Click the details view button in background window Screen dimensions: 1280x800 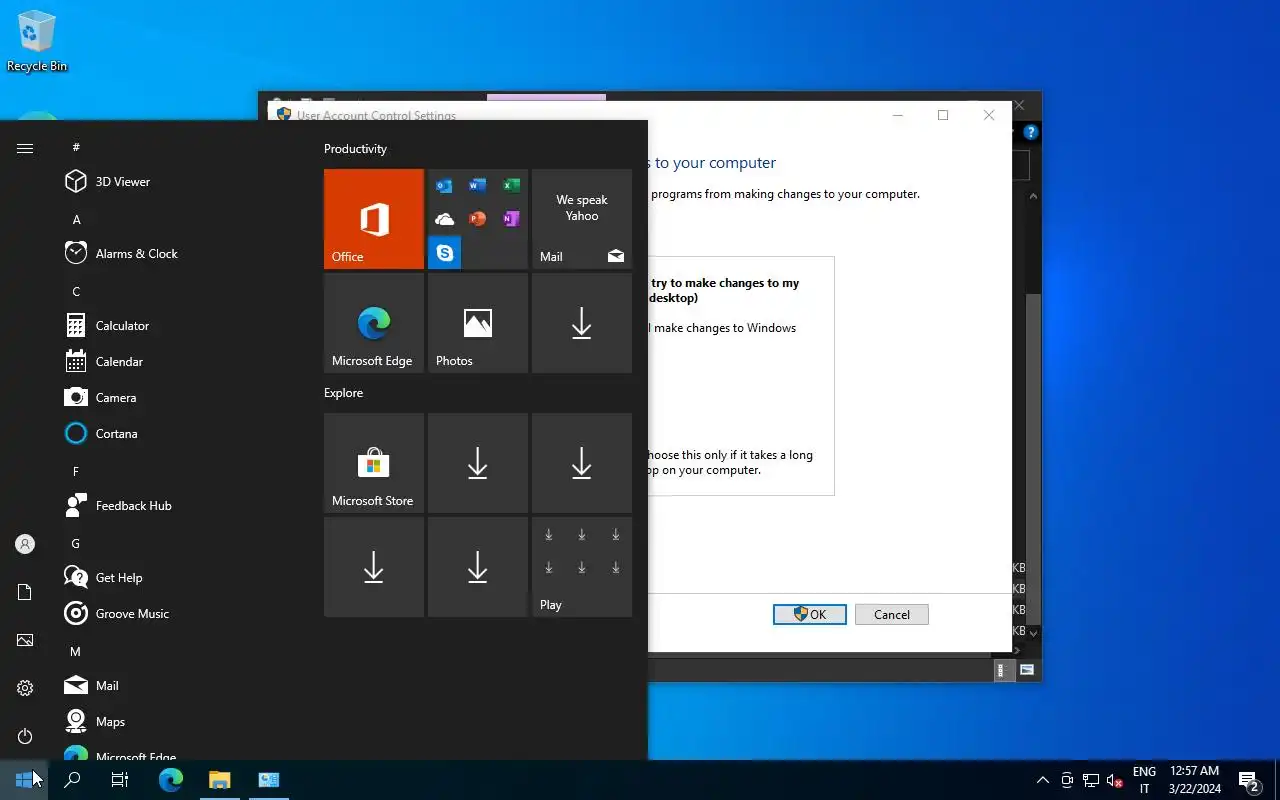point(1002,670)
